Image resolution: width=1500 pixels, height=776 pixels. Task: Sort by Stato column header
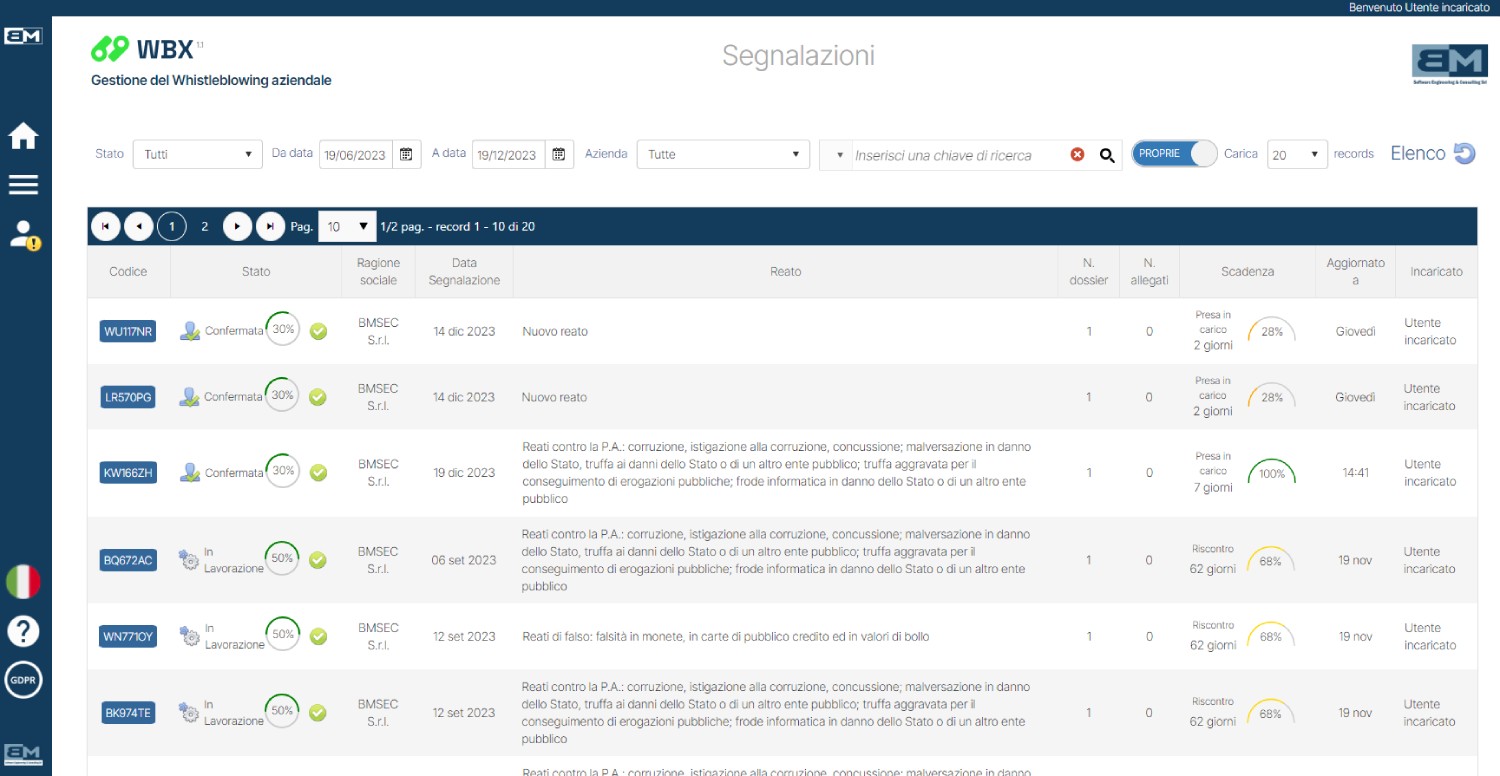tap(256, 272)
